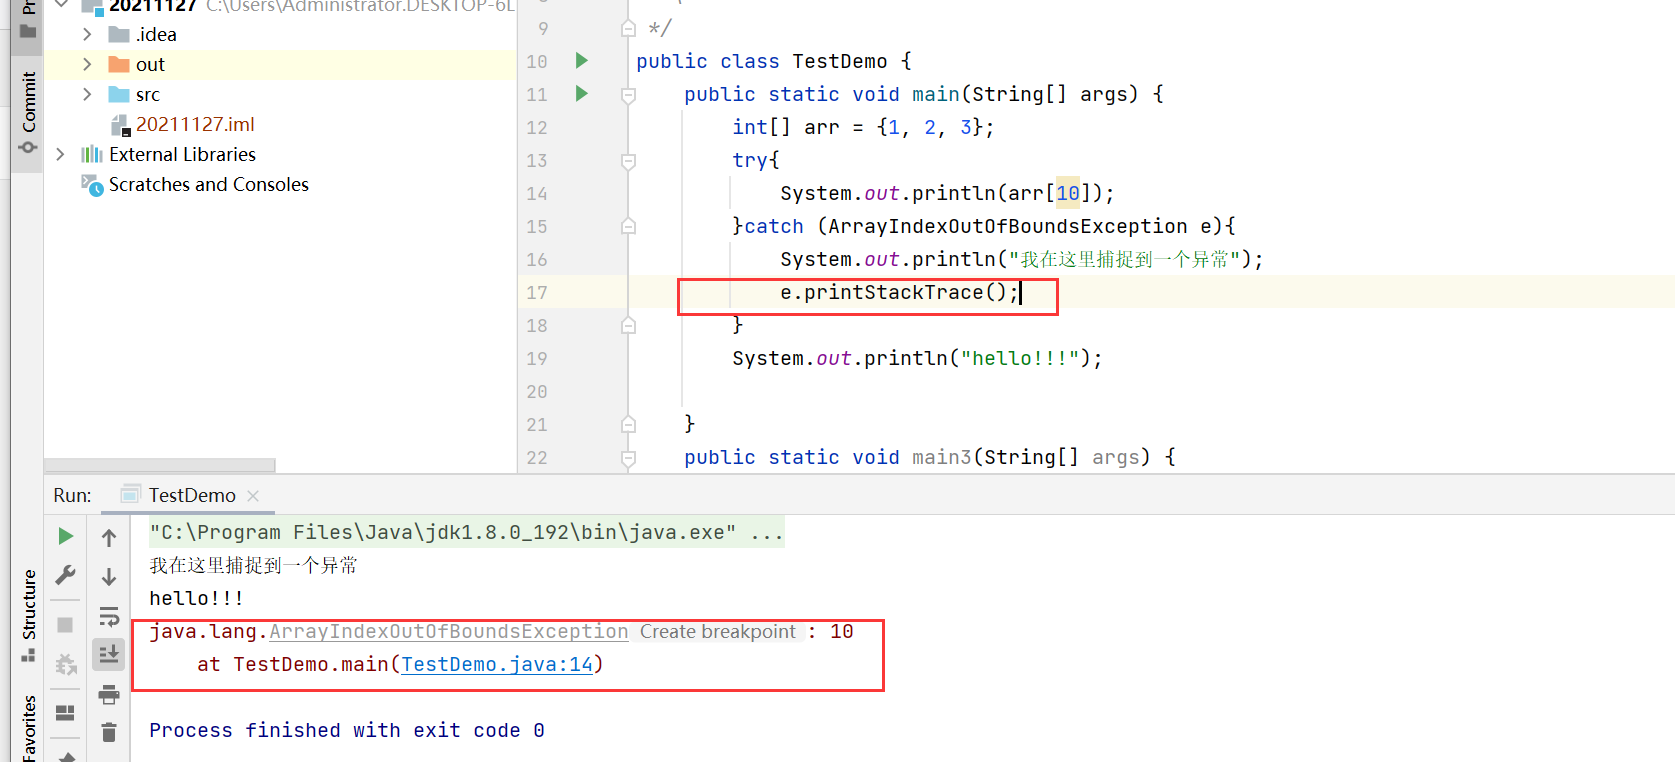The height and width of the screenshot is (762, 1675).
Task: Select the out folder row
Action: click(x=280, y=64)
